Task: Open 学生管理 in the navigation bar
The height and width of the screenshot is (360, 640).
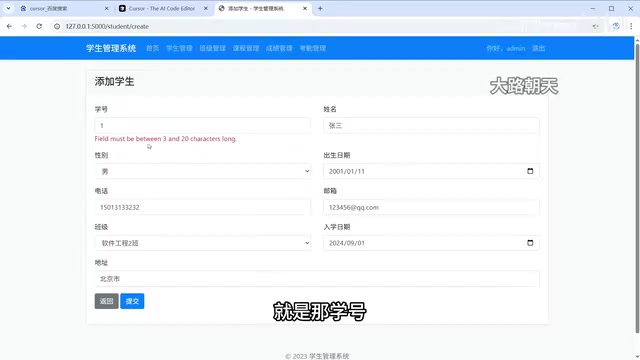Action: 179,48
